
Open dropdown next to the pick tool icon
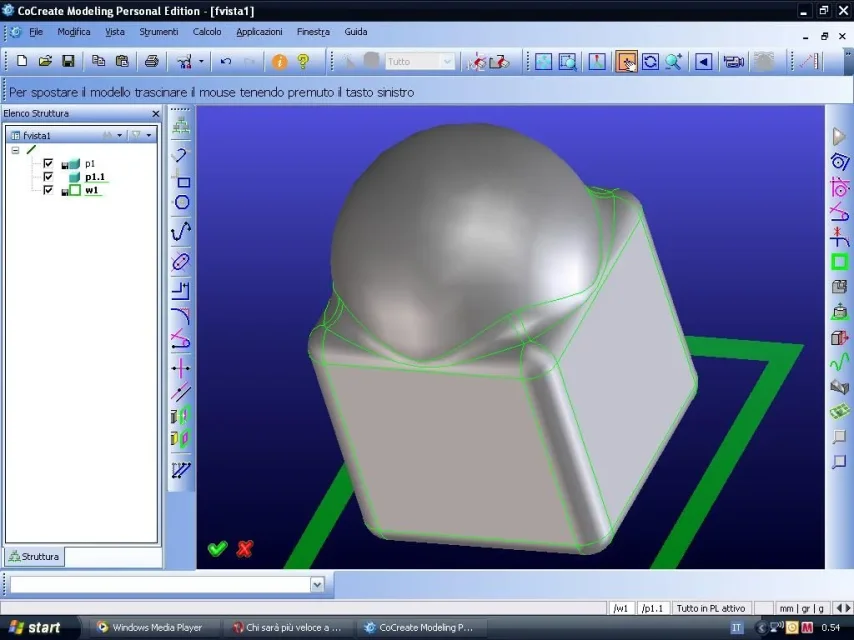coord(201,62)
